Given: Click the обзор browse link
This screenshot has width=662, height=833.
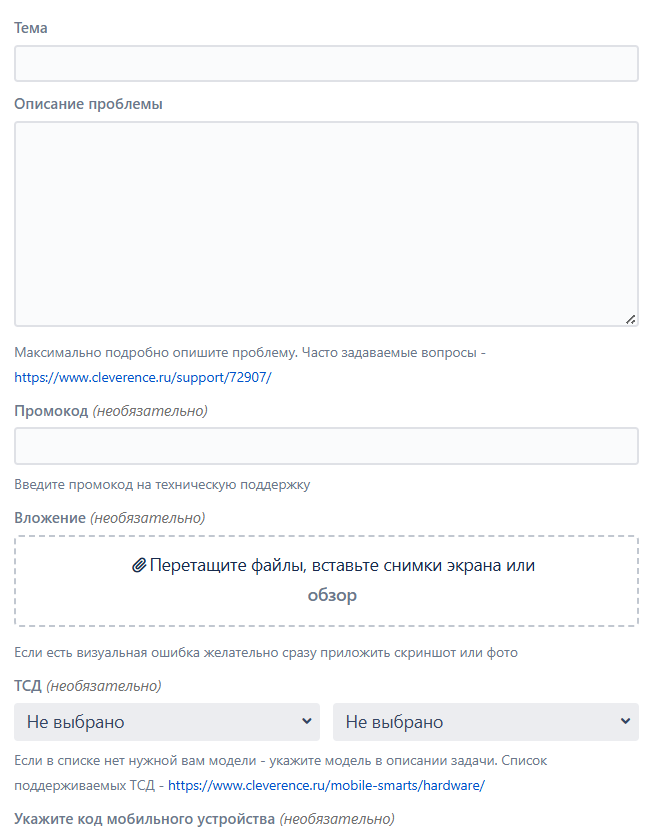Looking at the screenshot, I should 332,595.
